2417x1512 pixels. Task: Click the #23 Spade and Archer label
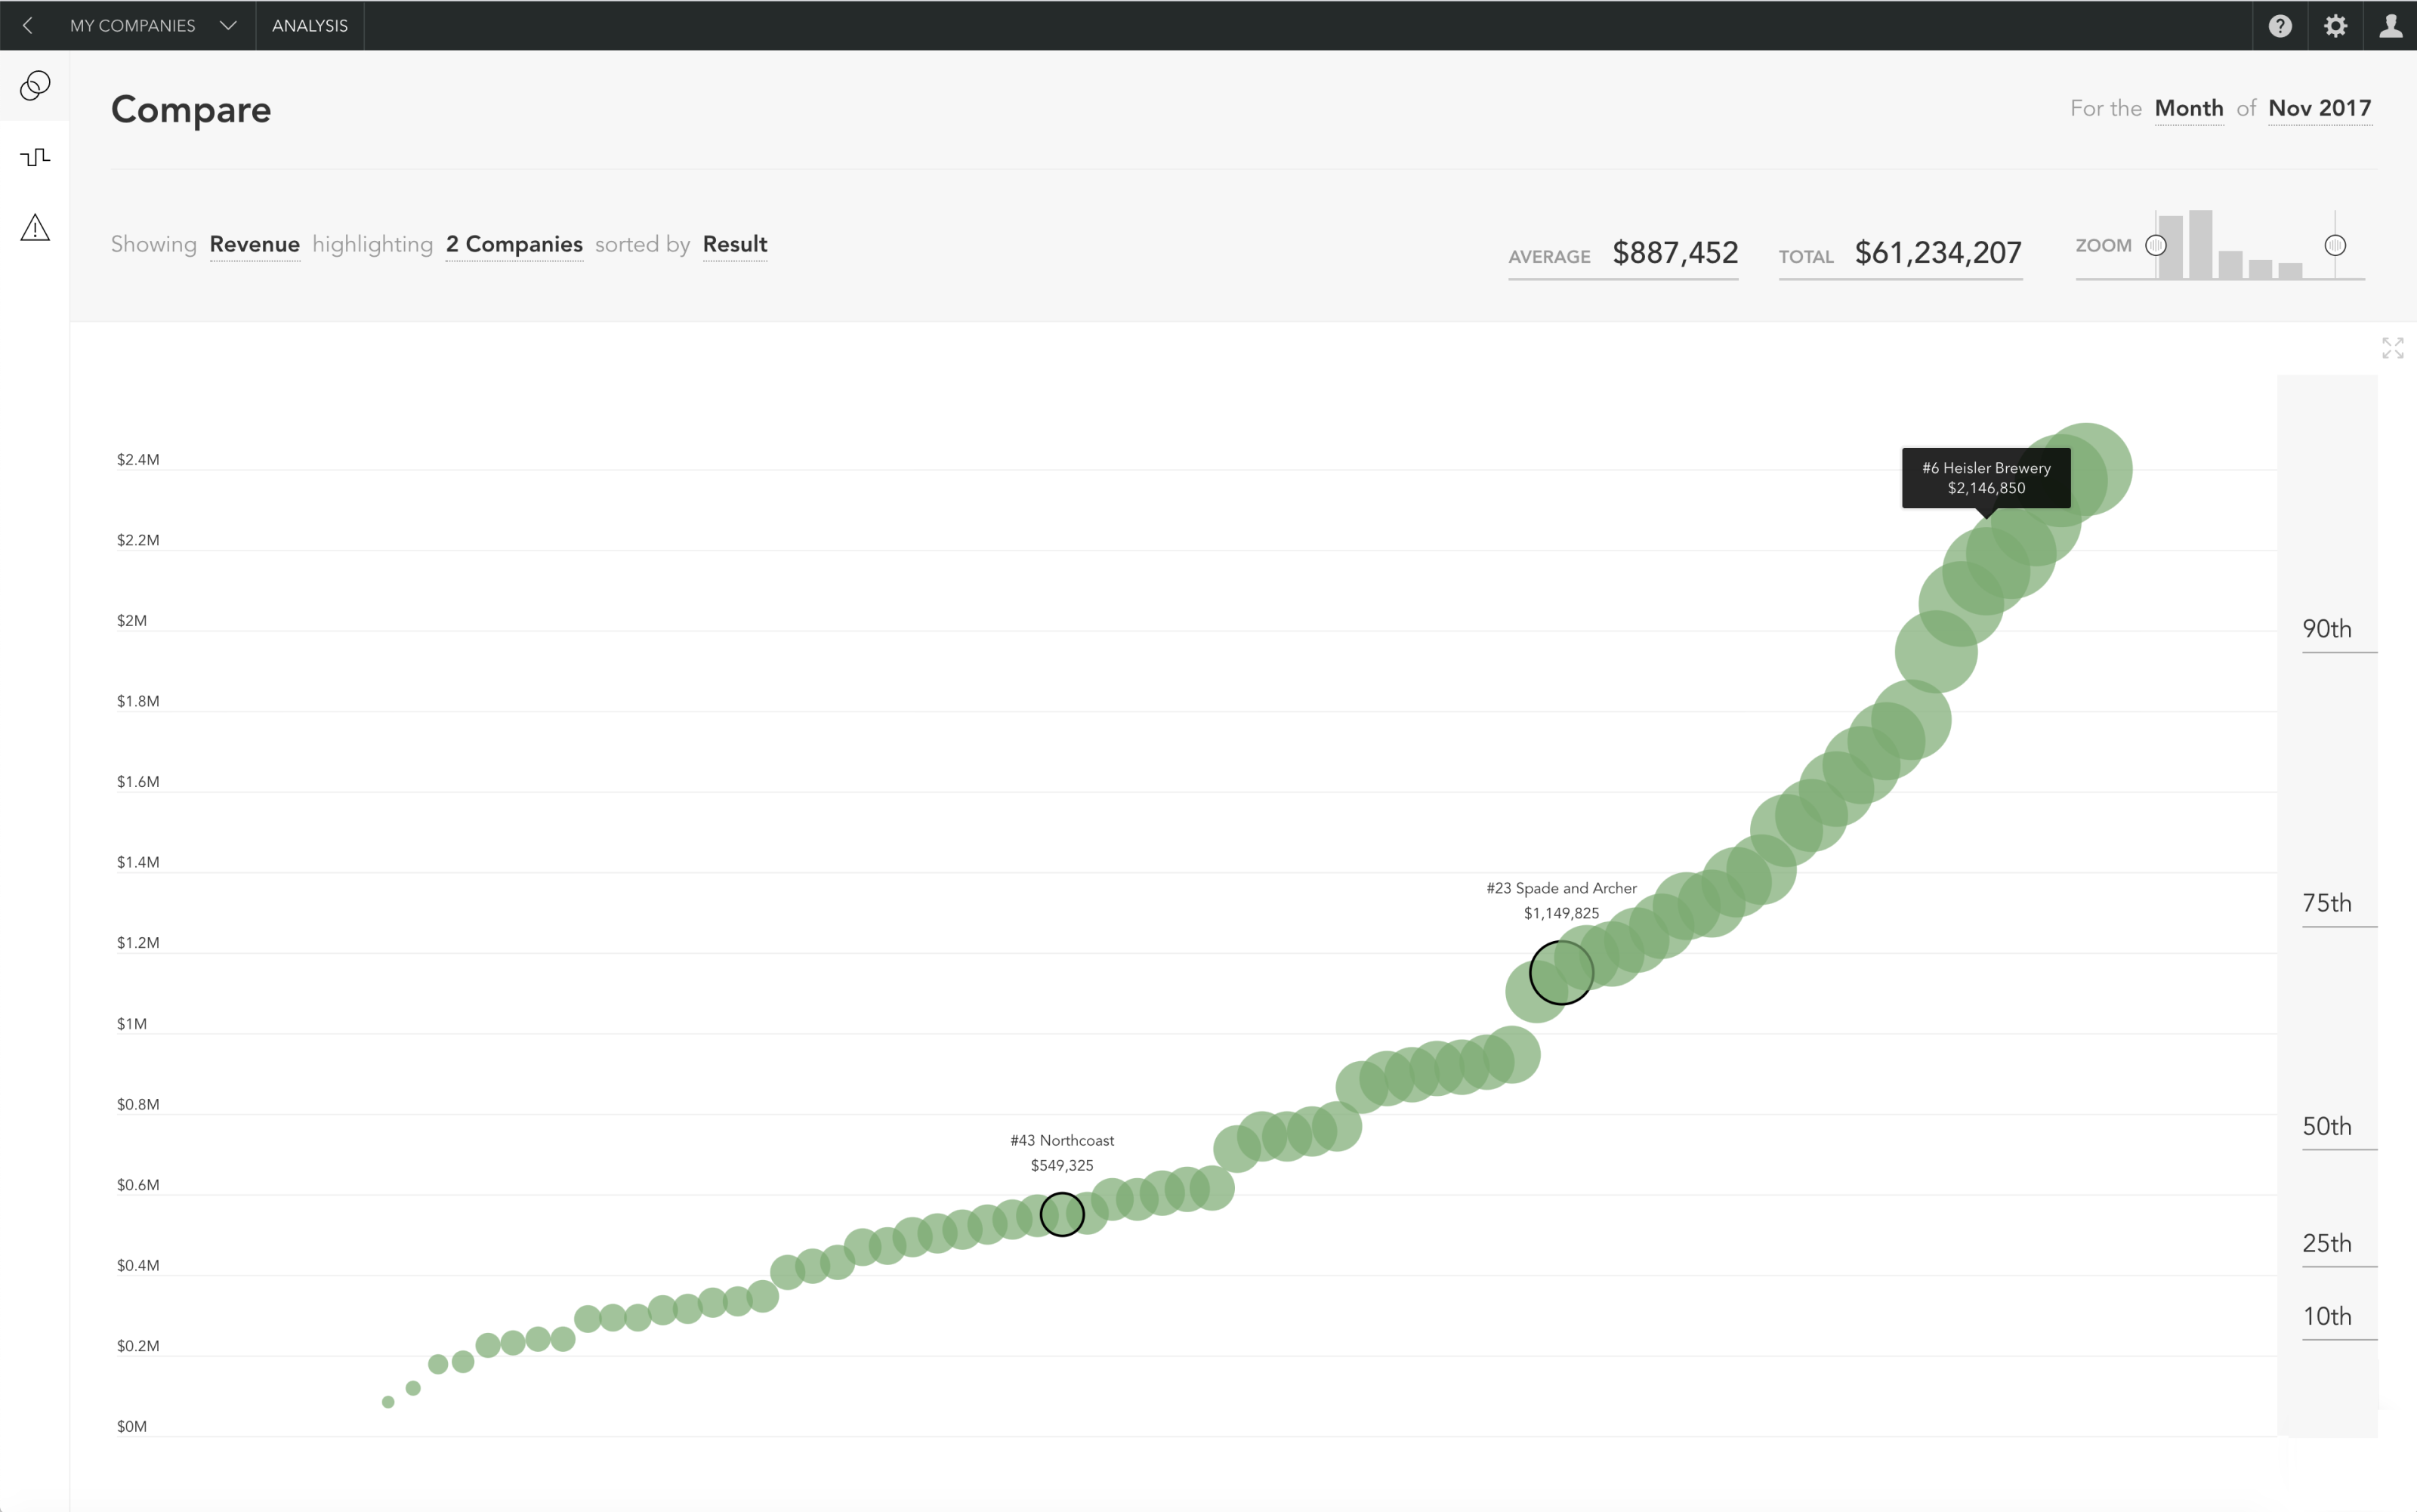point(1561,888)
